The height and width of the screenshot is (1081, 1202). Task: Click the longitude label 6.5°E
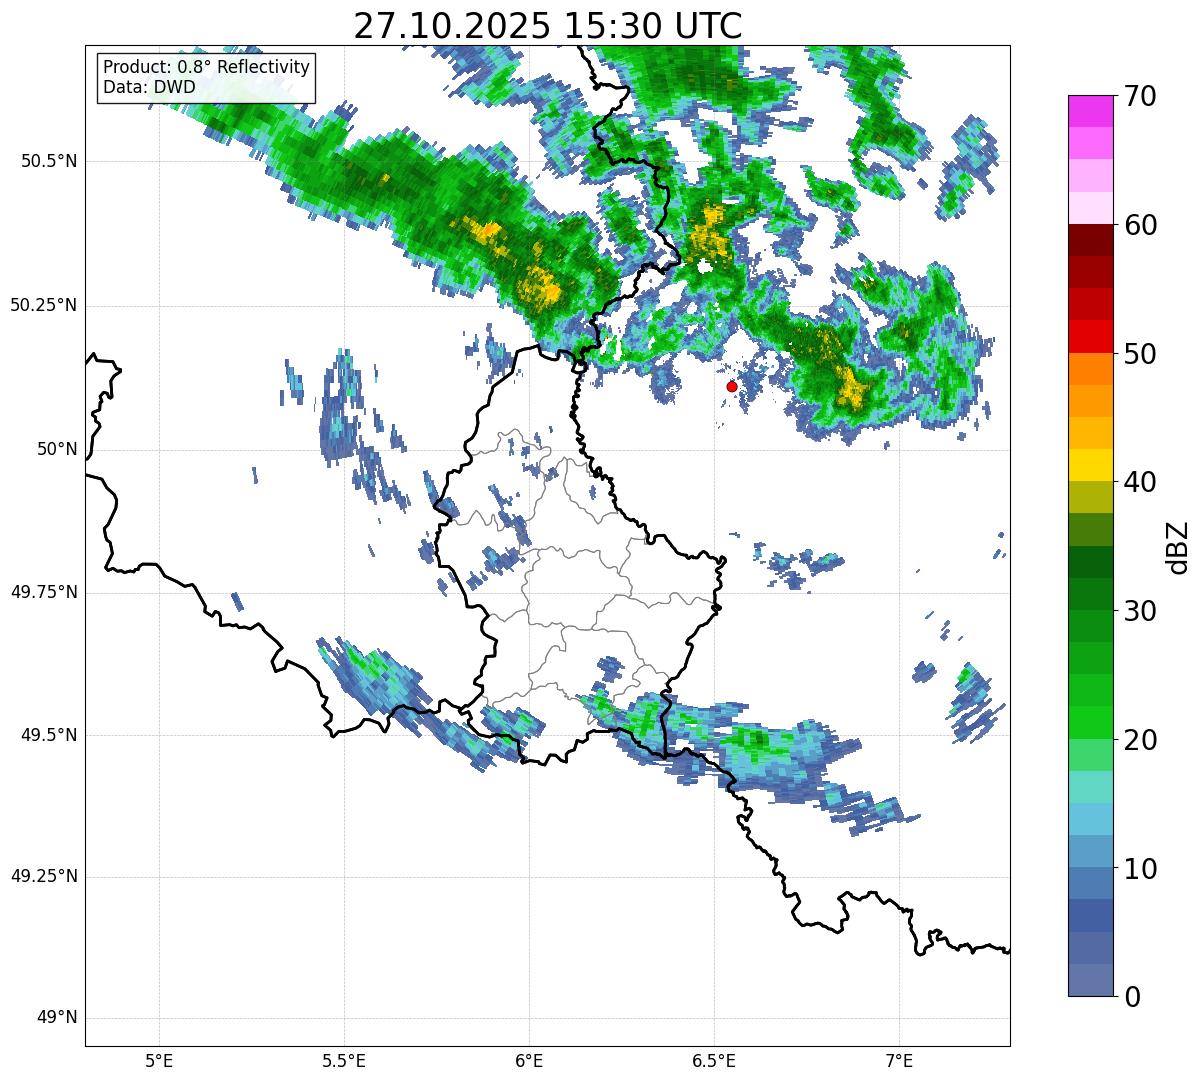714,1062
